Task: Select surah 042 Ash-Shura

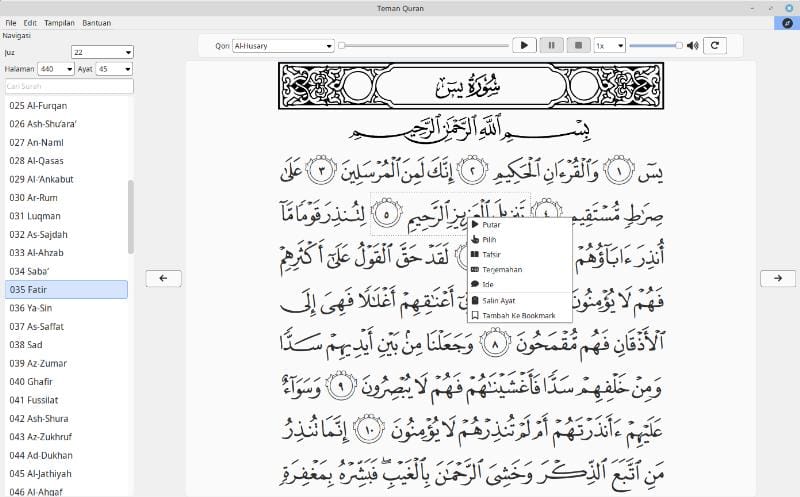Action: click(x=66, y=418)
